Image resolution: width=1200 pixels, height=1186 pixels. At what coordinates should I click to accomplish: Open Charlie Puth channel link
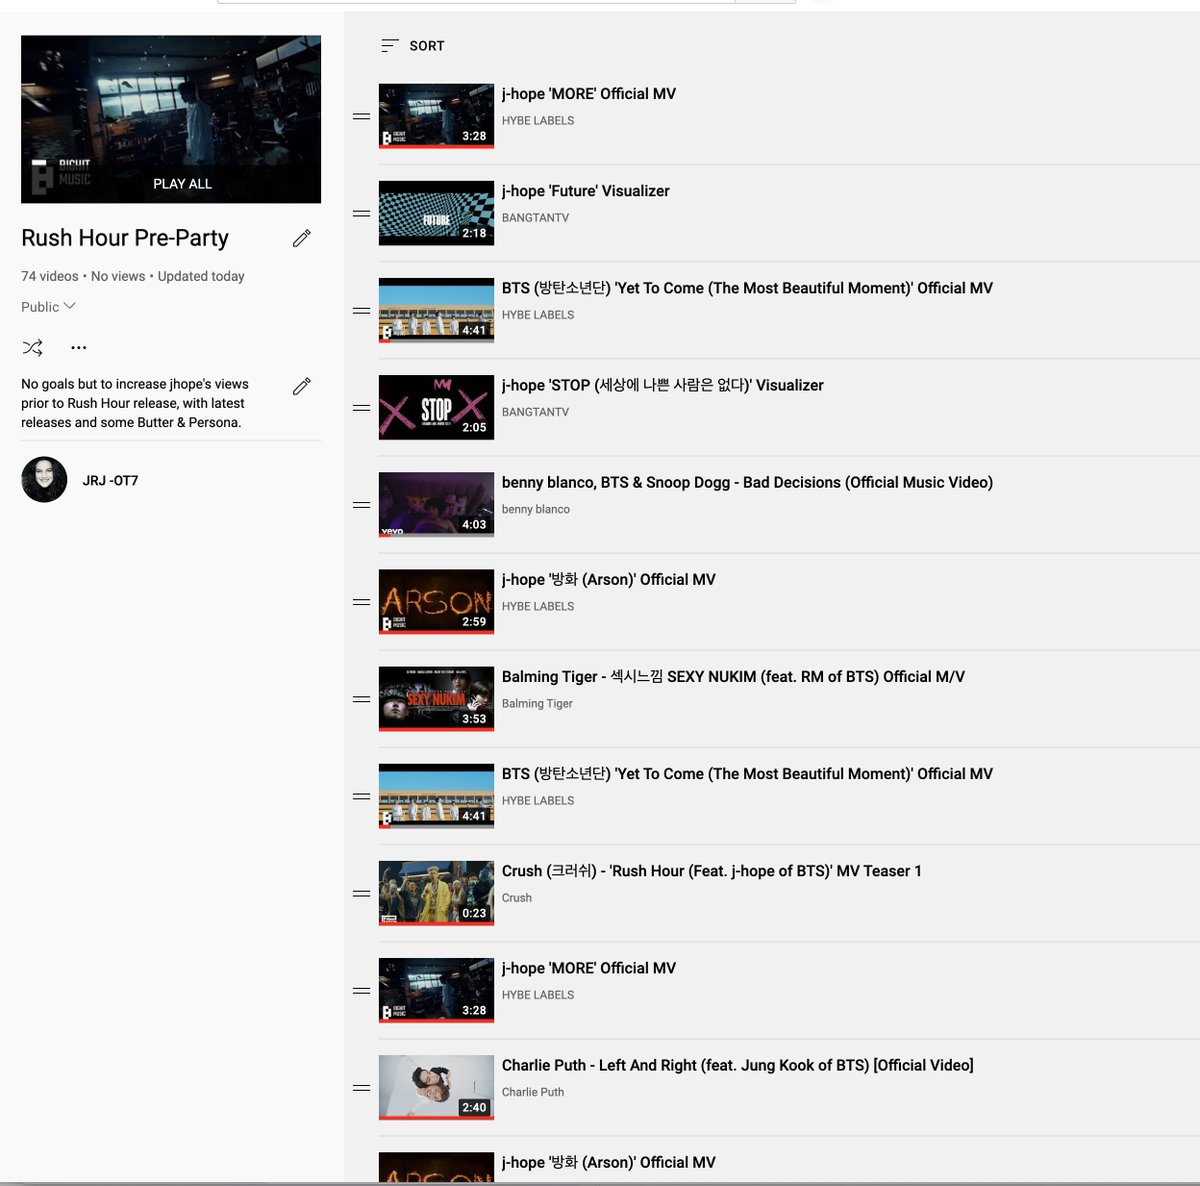pos(533,1092)
